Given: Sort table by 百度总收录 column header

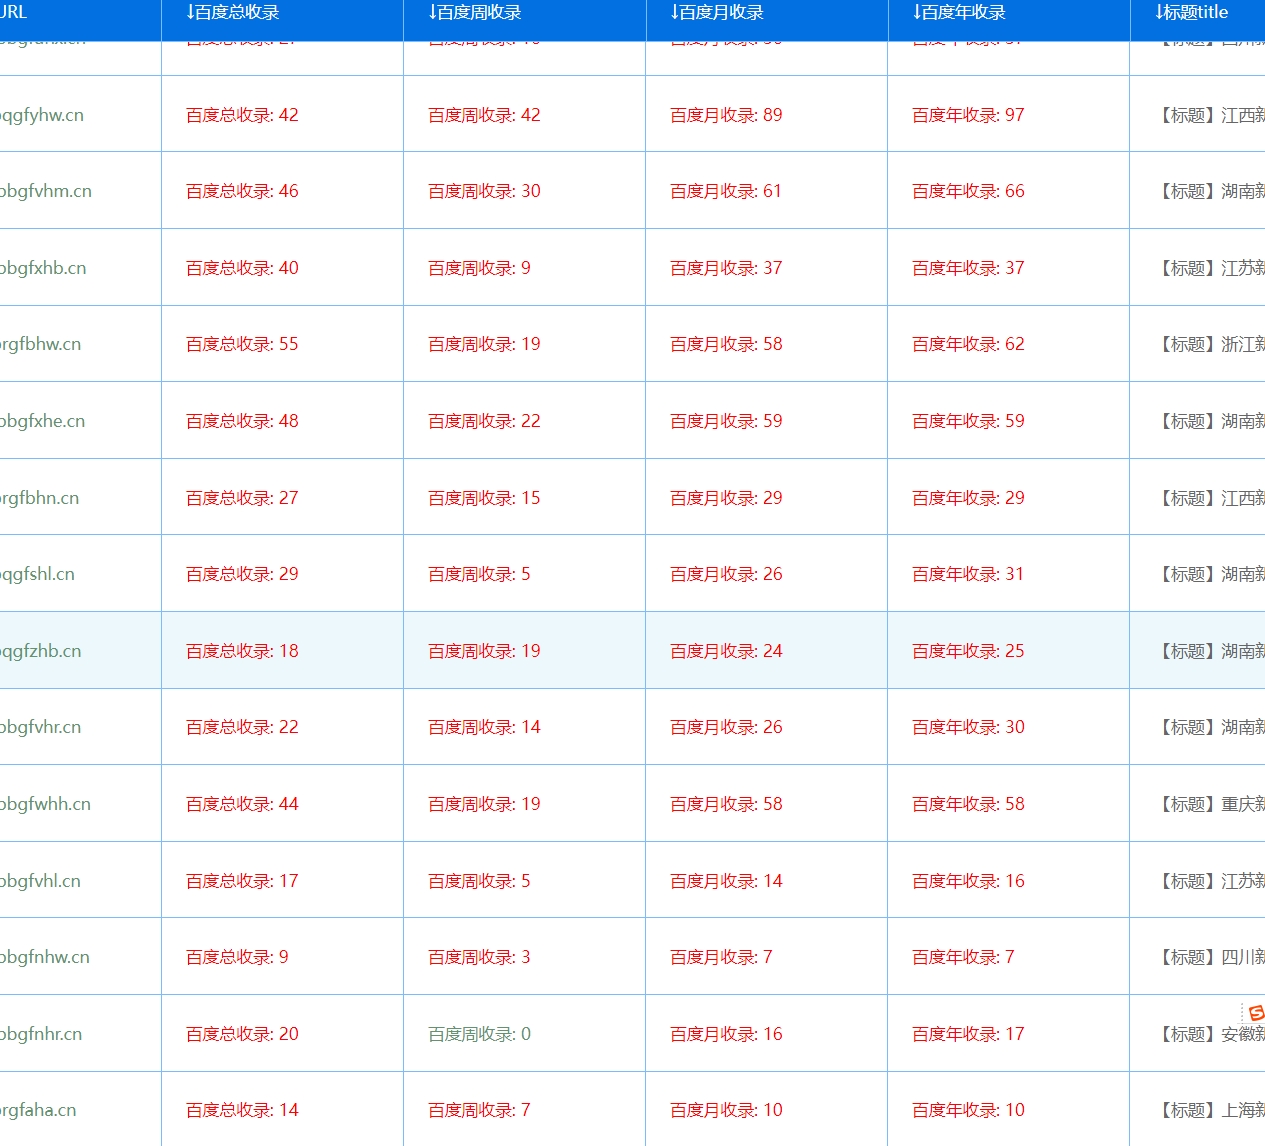Looking at the screenshot, I should tap(232, 13).
